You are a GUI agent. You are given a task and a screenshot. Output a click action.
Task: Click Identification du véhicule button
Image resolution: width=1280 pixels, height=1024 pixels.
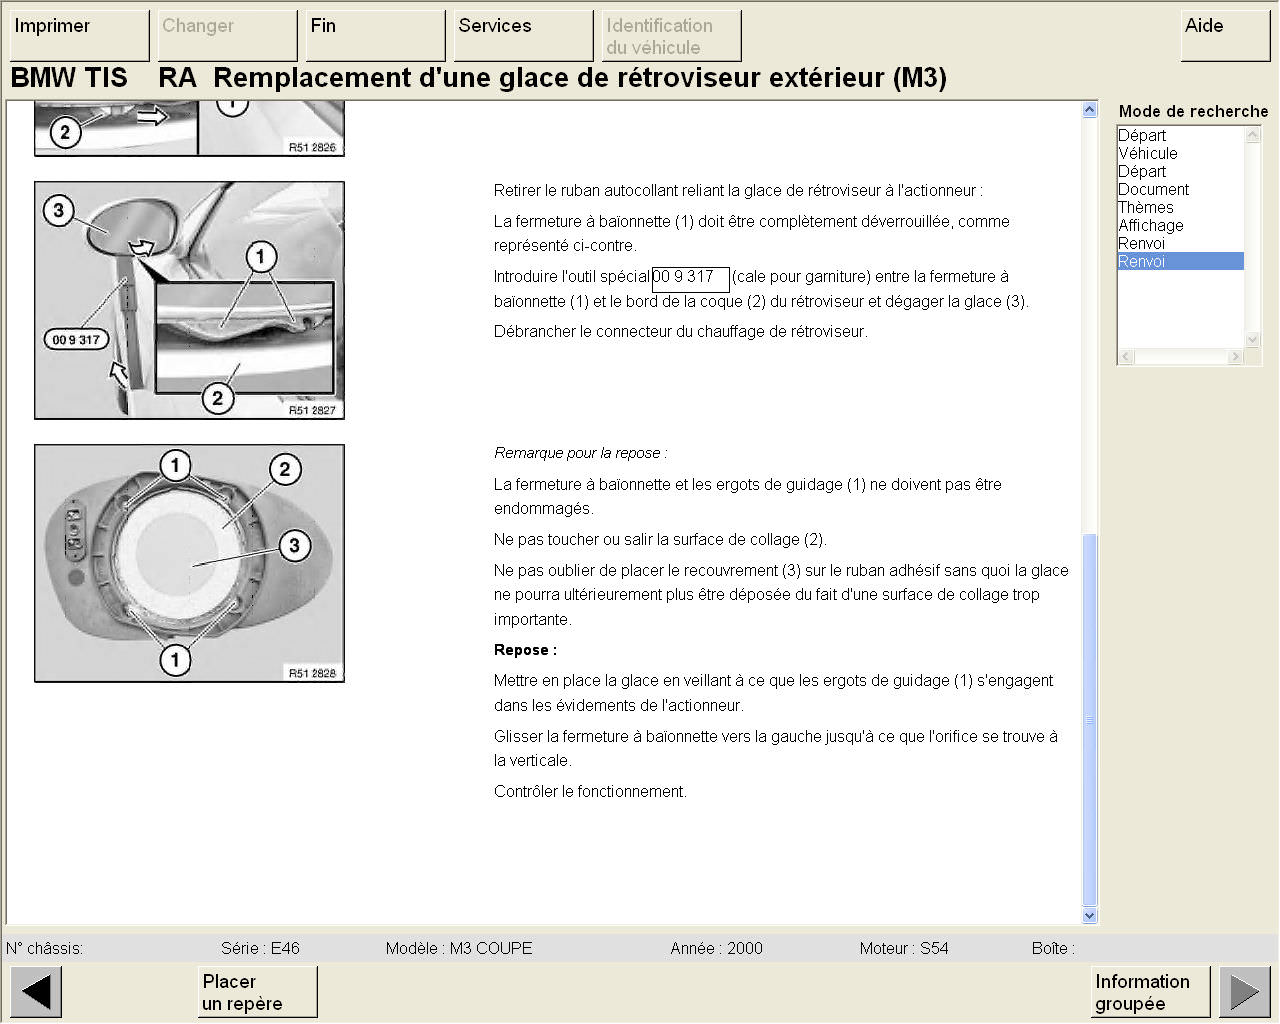point(671,36)
